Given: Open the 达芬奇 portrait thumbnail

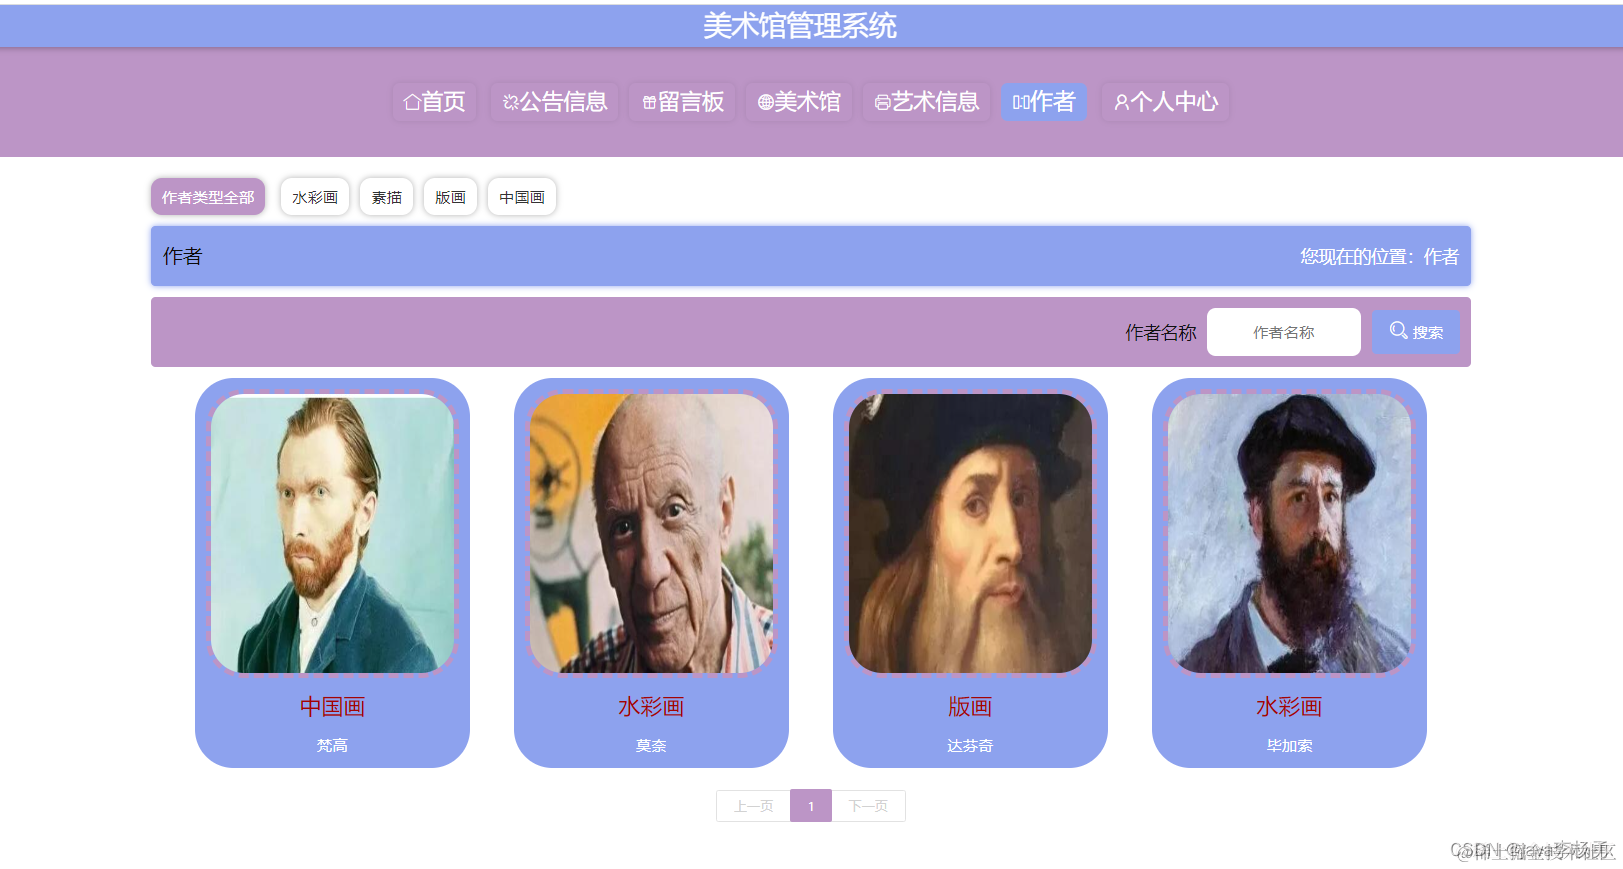Looking at the screenshot, I should (x=970, y=533).
